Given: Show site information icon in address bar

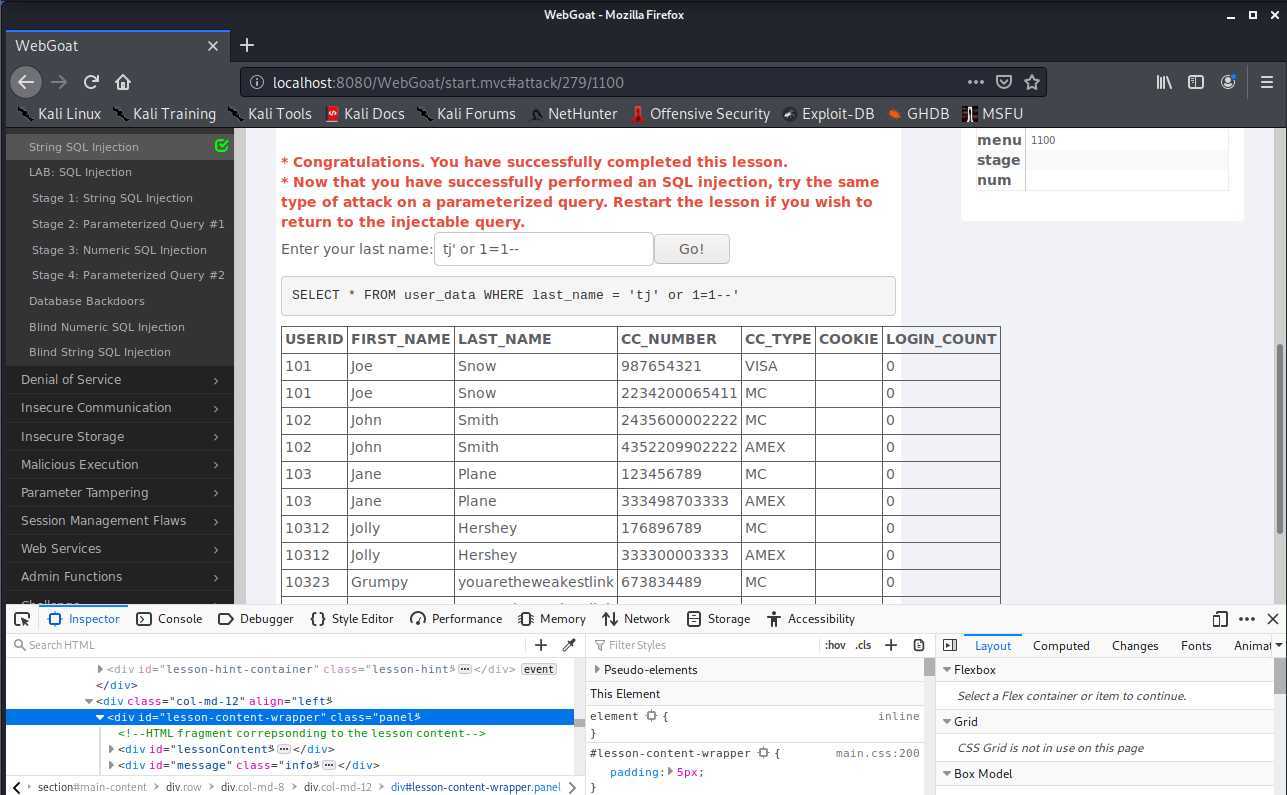Looking at the screenshot, I should point(256,82).
